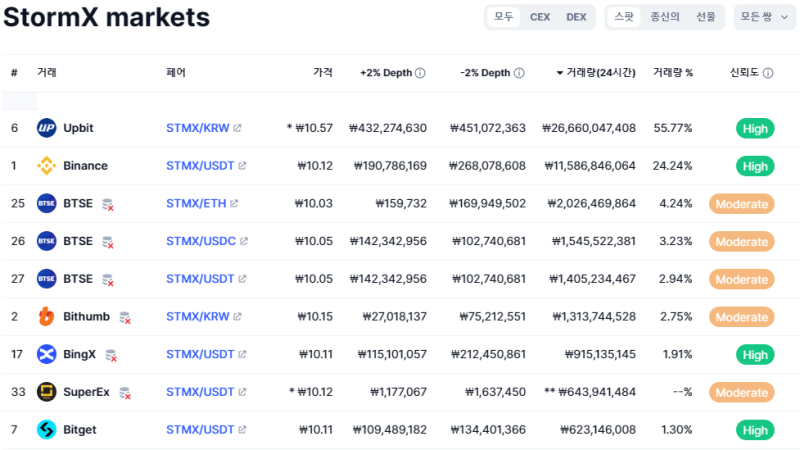Open the BTSE STMX/USDC pair link
The height and width of the screenshot is (450, 800).
point(201,241)
